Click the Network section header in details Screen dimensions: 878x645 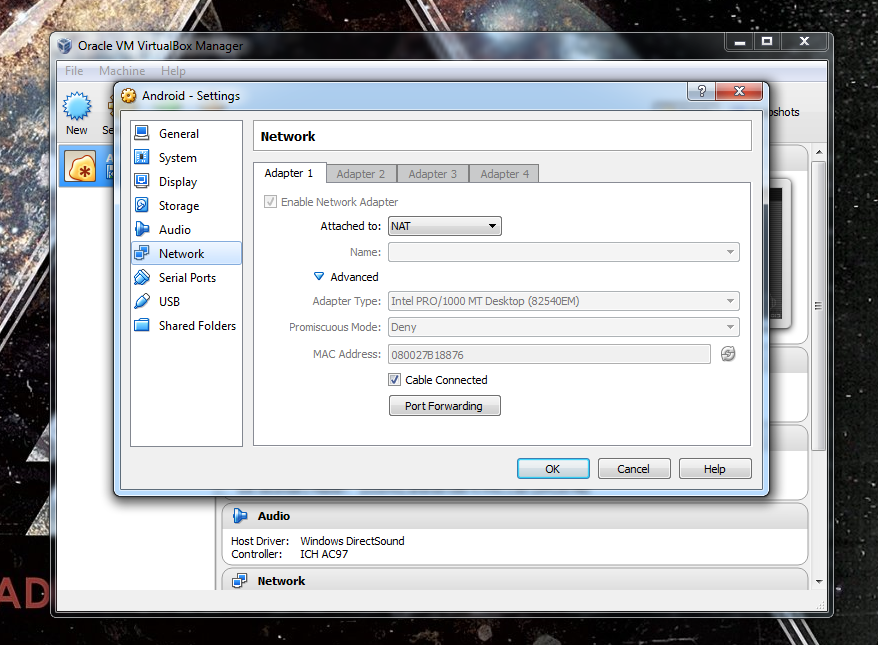click(515, 580)
